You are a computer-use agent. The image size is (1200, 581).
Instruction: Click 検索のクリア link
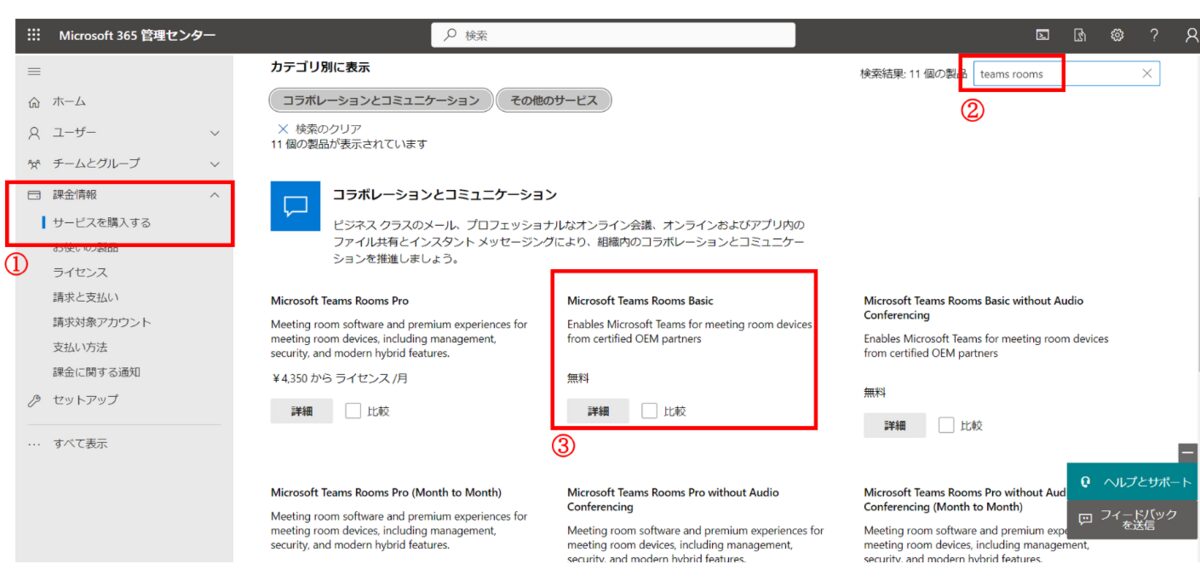pyautogui.click(x=328, y=129)
